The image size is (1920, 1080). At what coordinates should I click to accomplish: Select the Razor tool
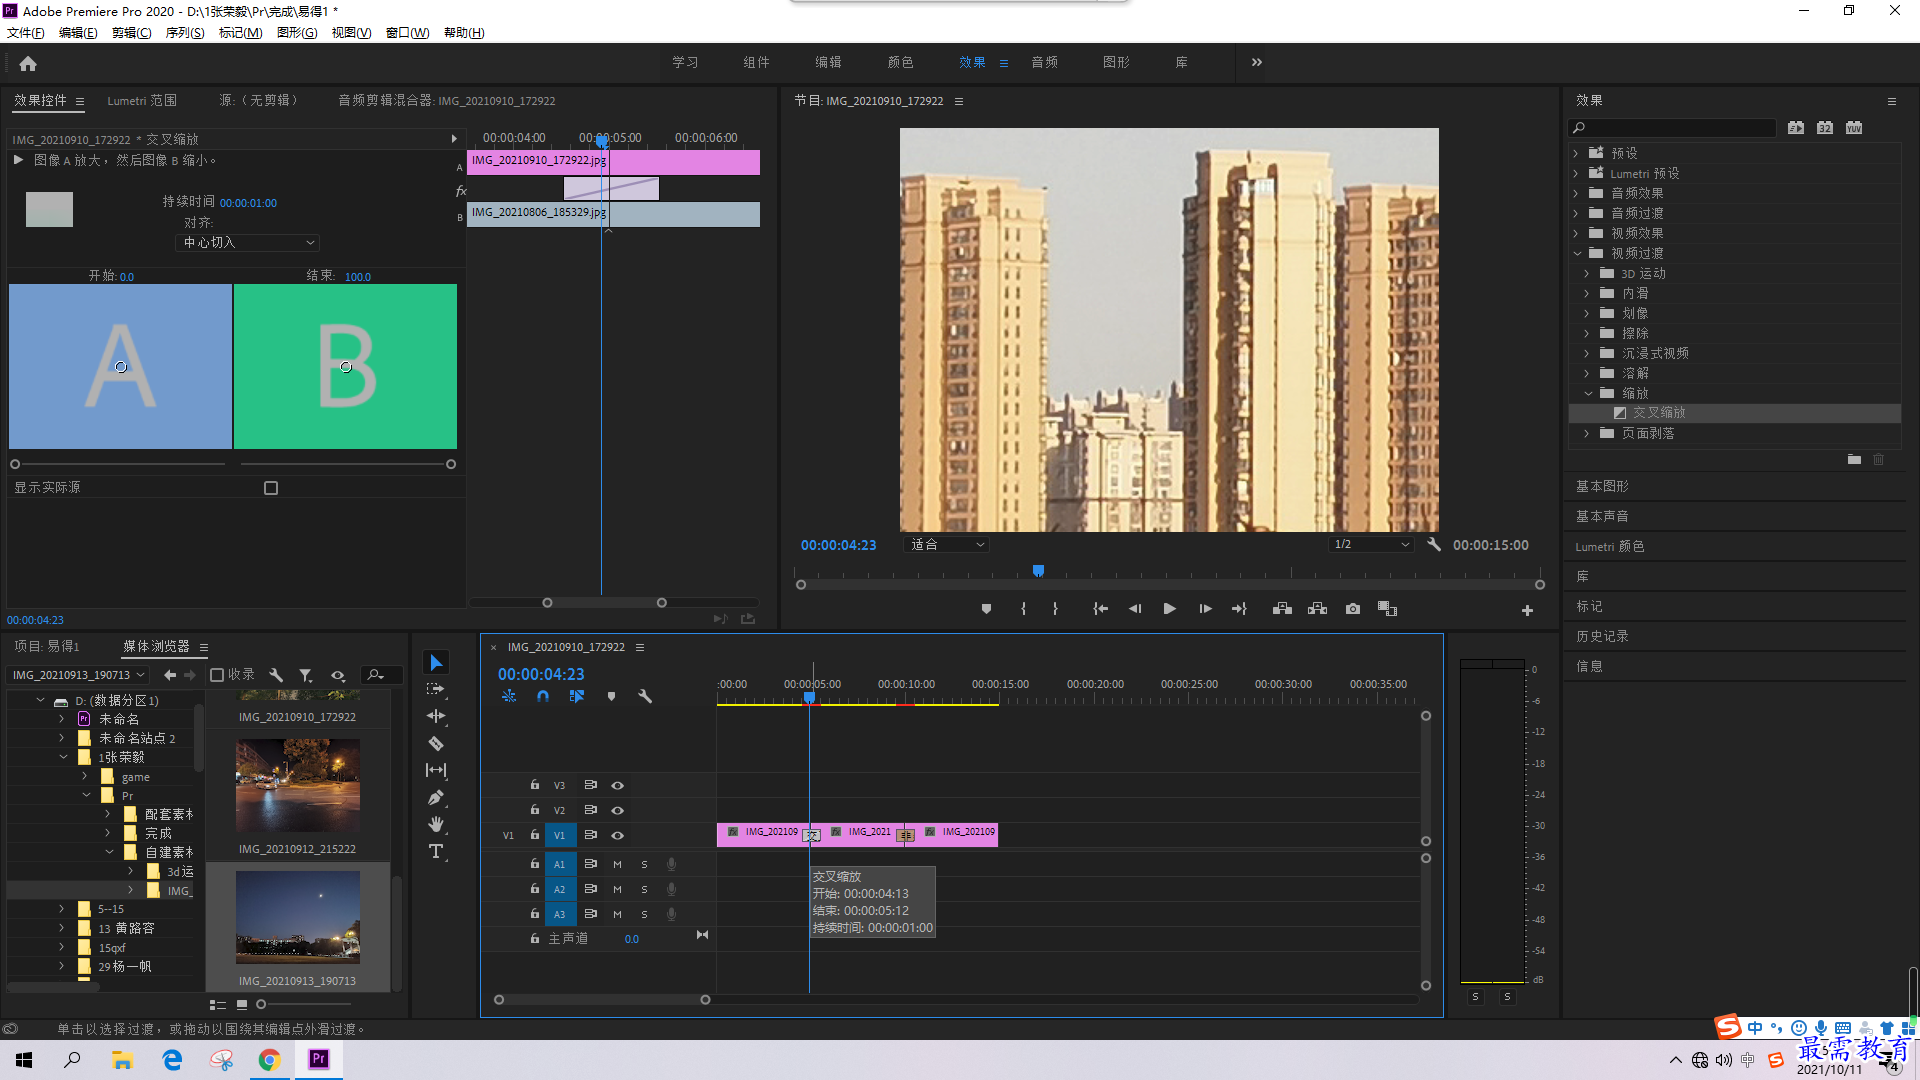[436, 743]
